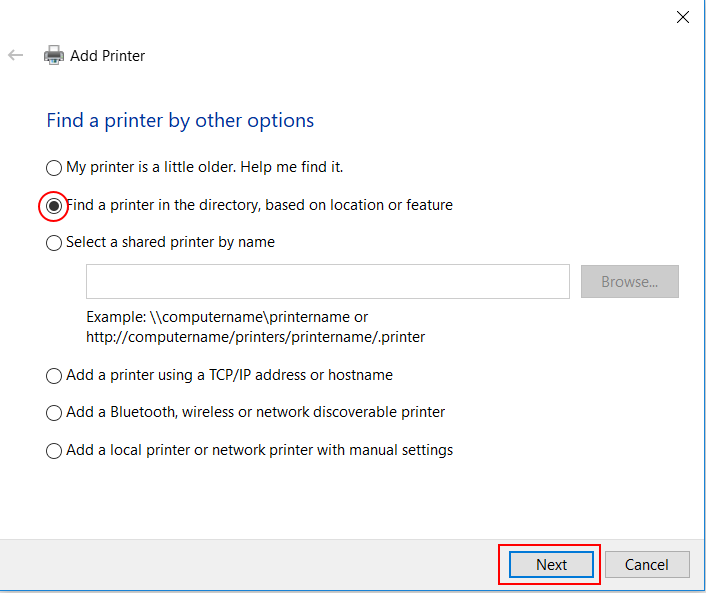Viewport: 706px width, 593px height.
Task: Click the 'TCP/IP address or hostname' label text
Action: 300,375
